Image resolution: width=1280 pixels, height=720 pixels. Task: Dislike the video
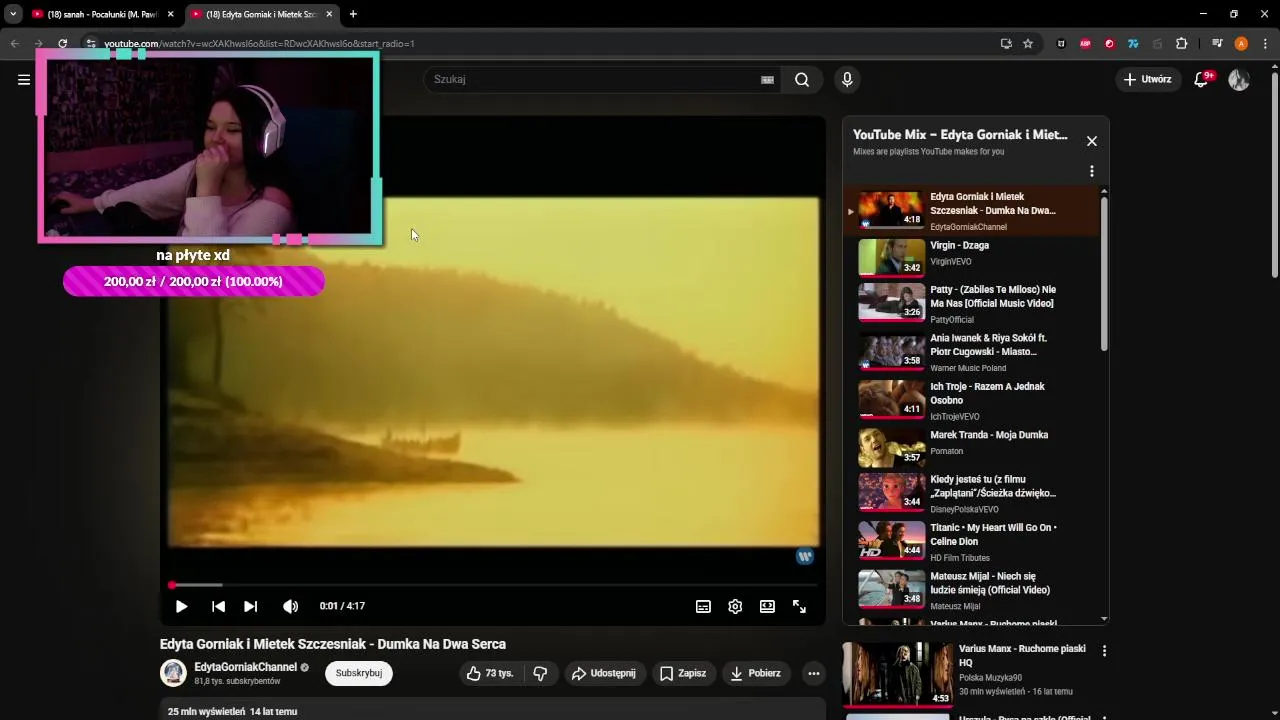tap(540, 674)
